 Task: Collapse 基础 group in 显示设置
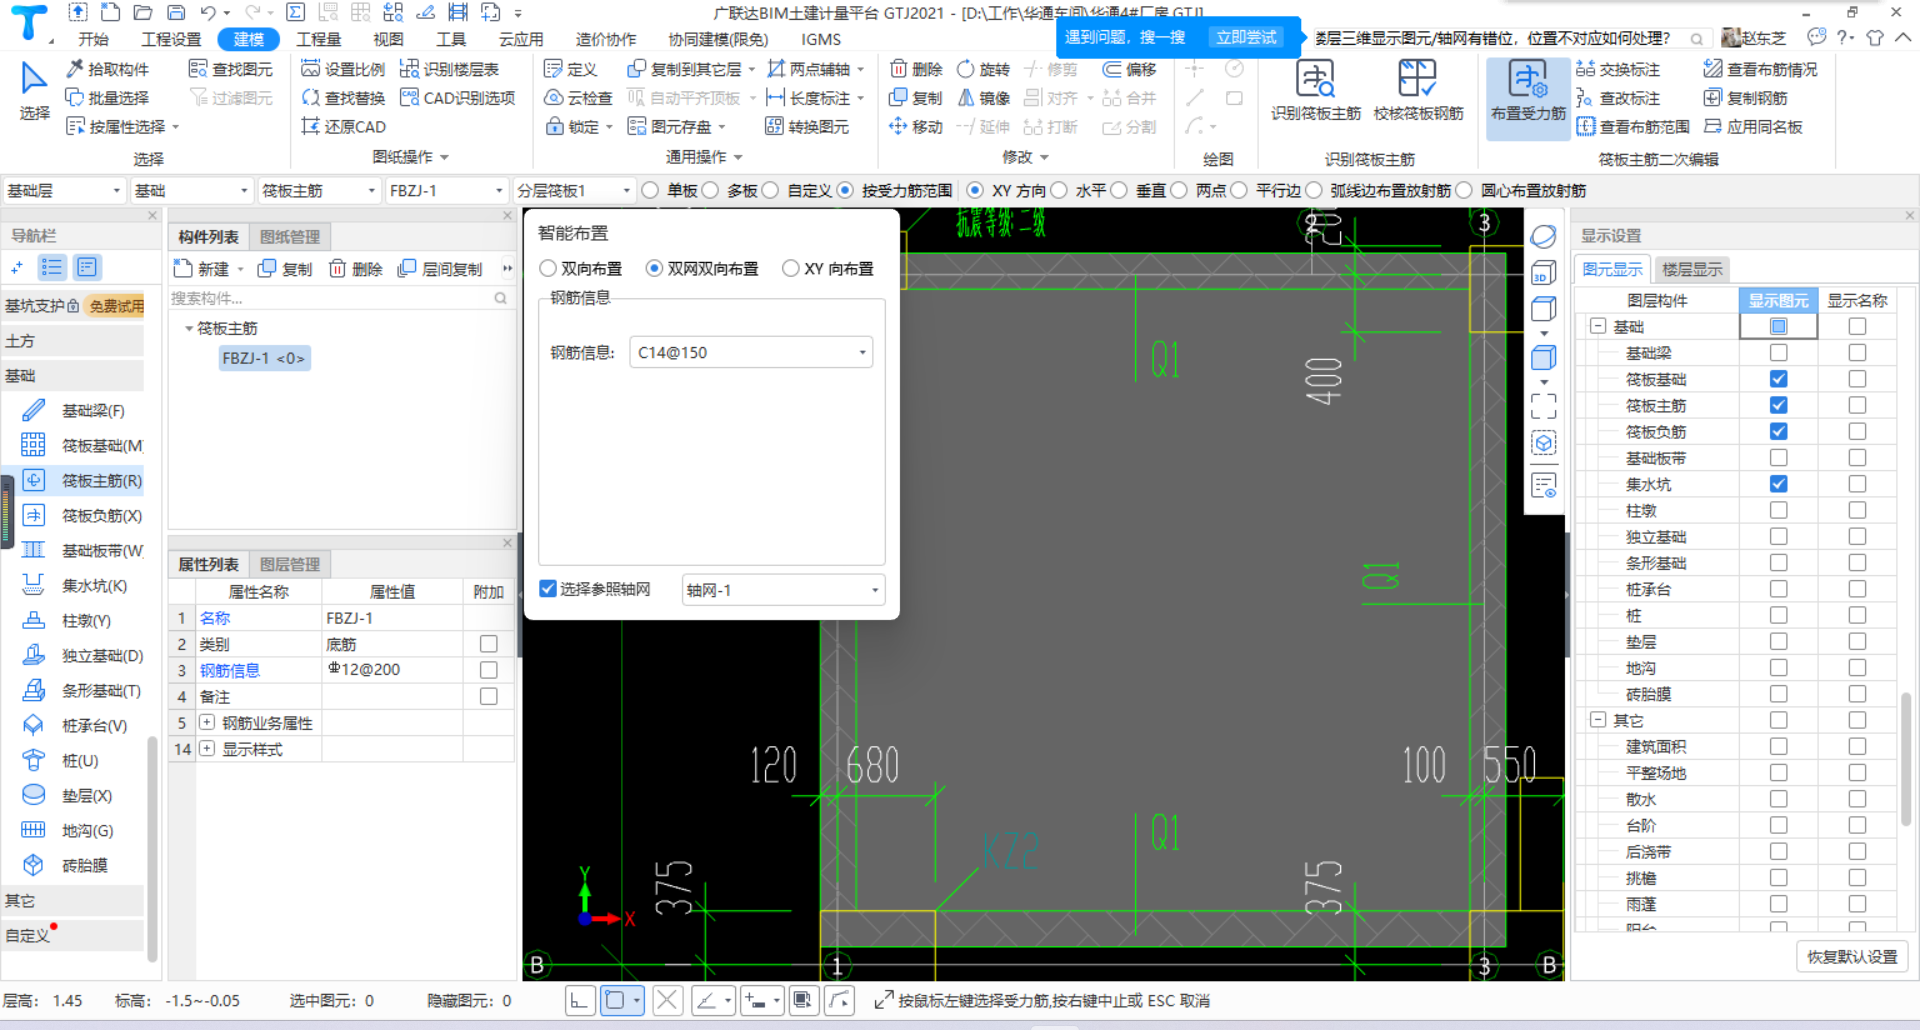[x=1598, y=327]
